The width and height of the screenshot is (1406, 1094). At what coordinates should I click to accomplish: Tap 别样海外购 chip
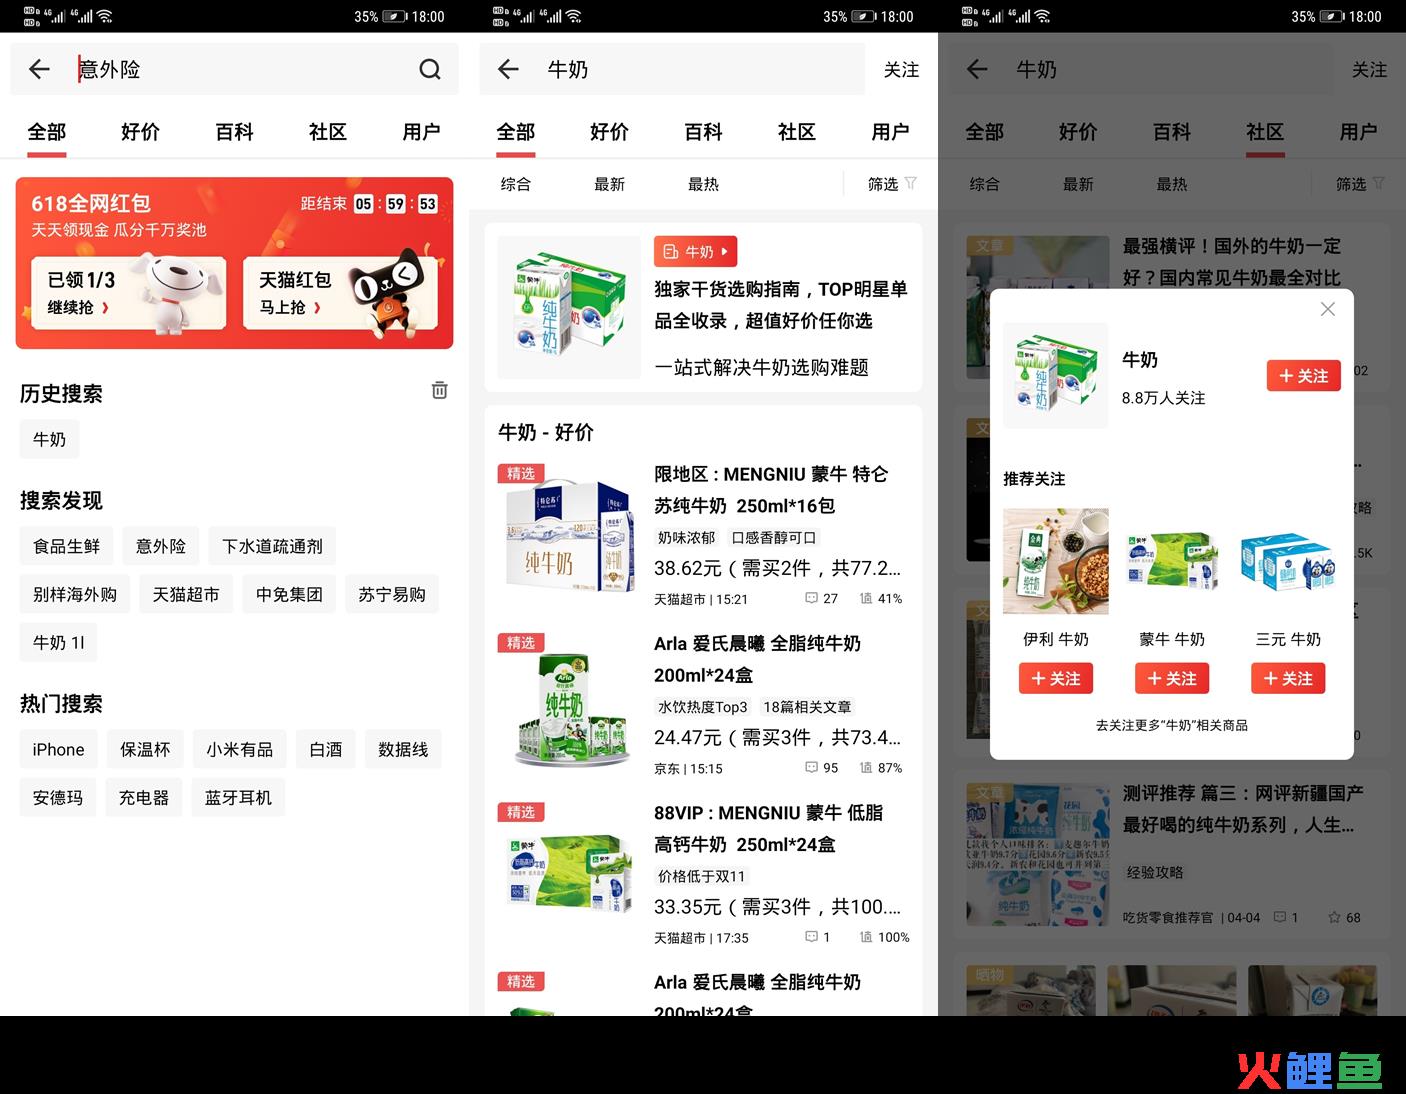coord(75,594)
